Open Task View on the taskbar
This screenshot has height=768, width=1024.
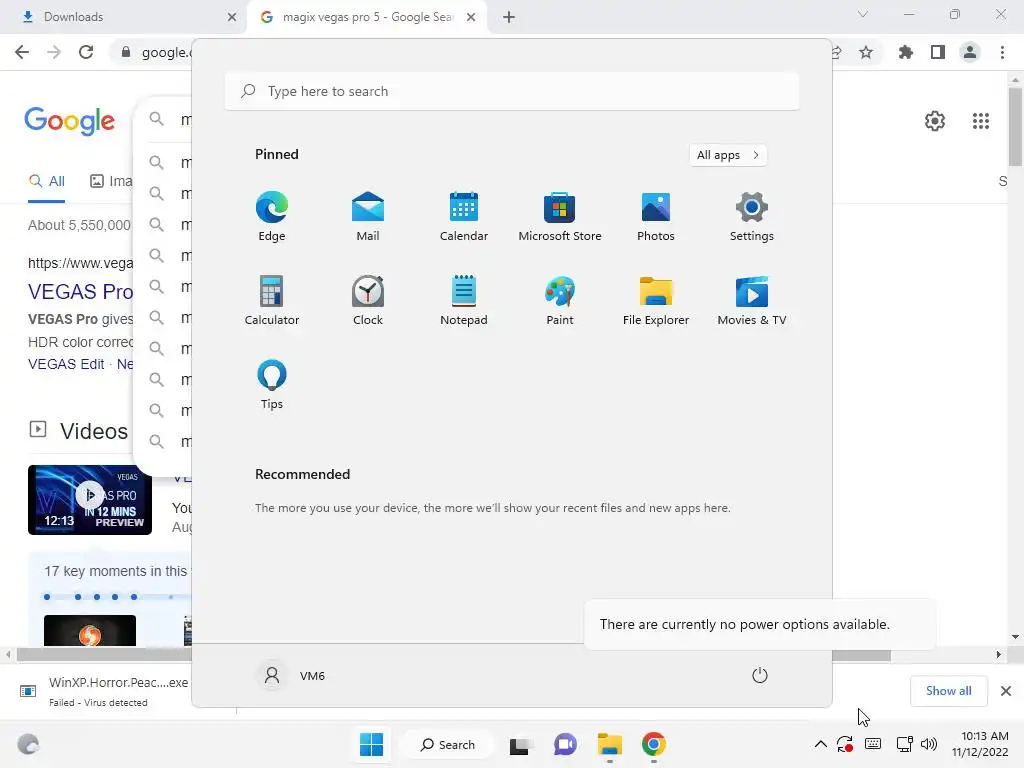tap(520, 744)
